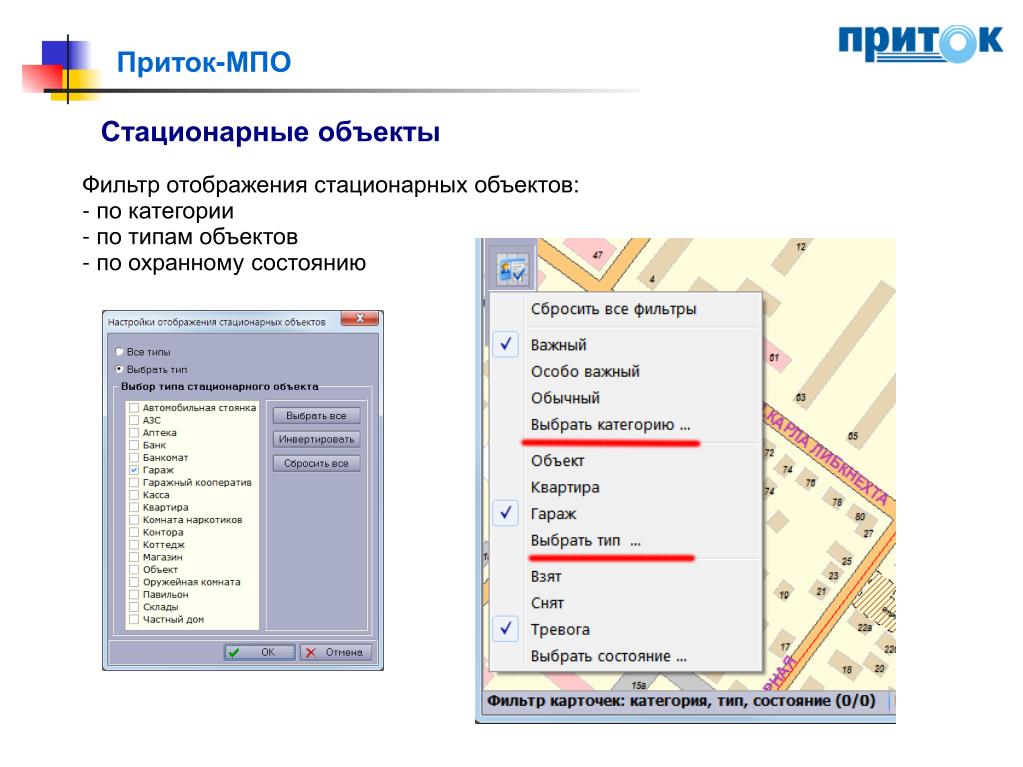Check the 'Склады' checkbox
This screenshot has width=1023, height=767.
(134, 607)
